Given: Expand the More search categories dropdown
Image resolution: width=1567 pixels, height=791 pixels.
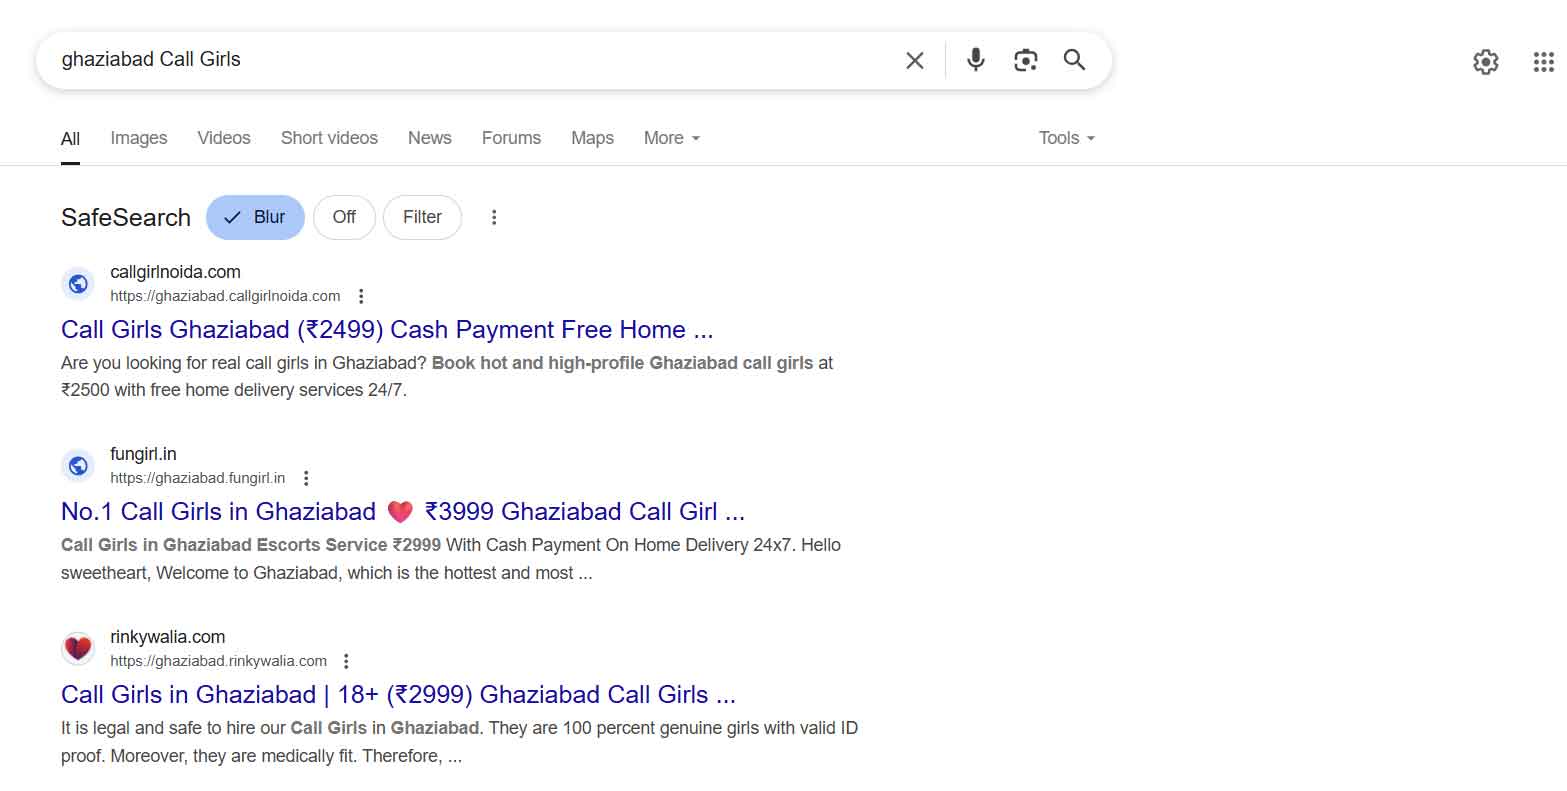Looking at the screenshot, I should coord(672,138).
